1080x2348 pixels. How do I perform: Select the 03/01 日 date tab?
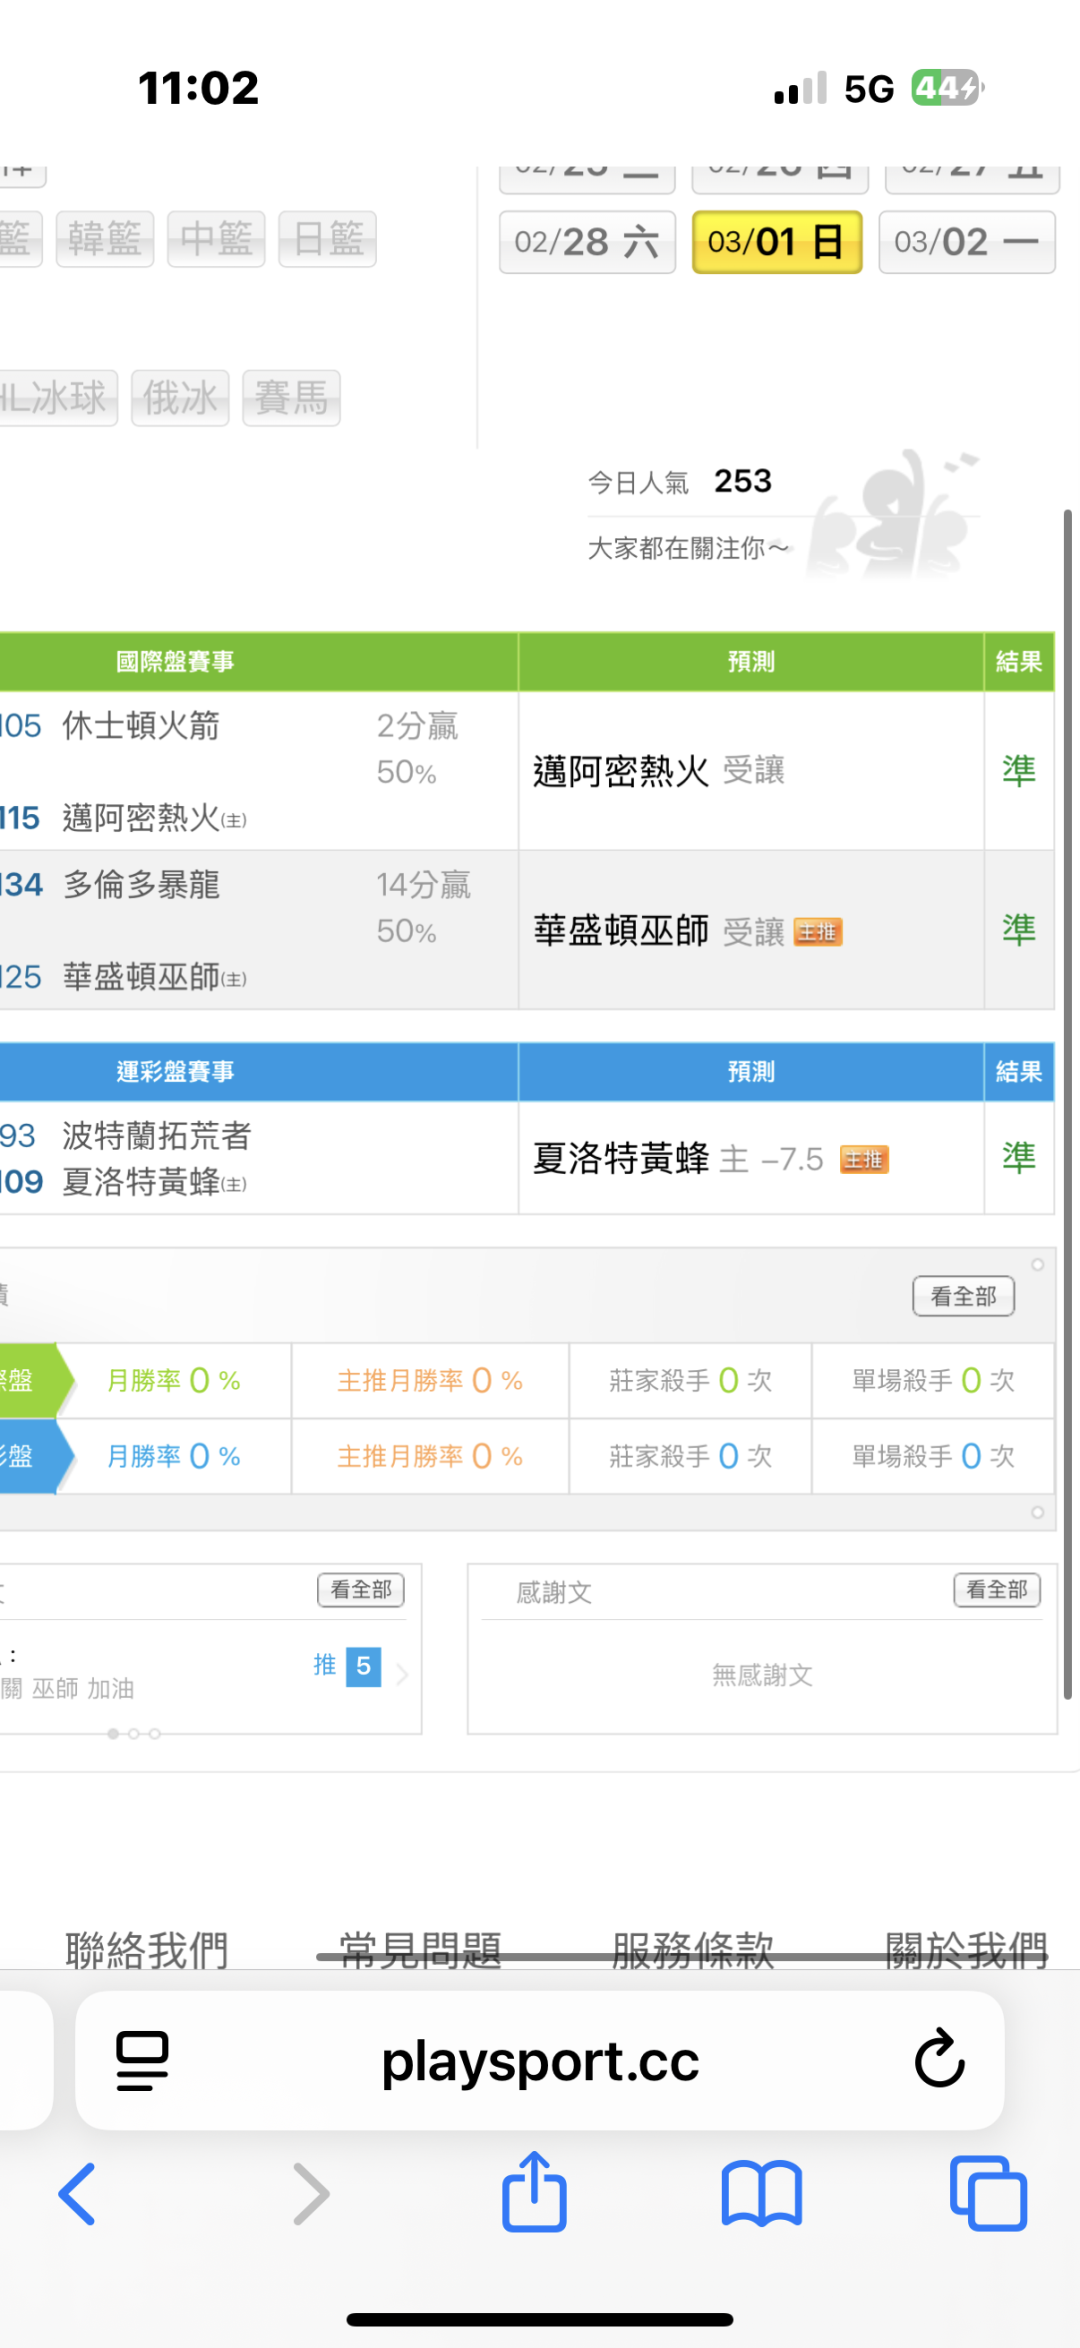click(x=777, y=242)
